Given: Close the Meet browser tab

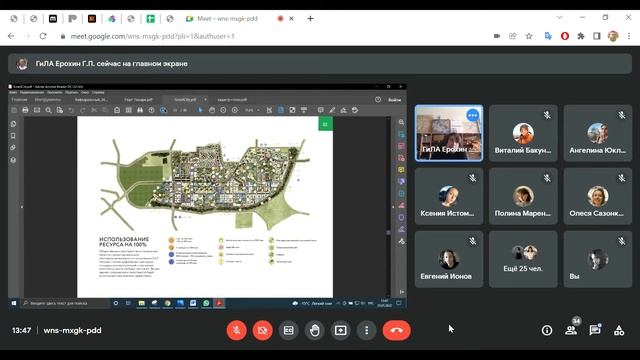Looking at the screenshot, I should click(x=291, y=19).
